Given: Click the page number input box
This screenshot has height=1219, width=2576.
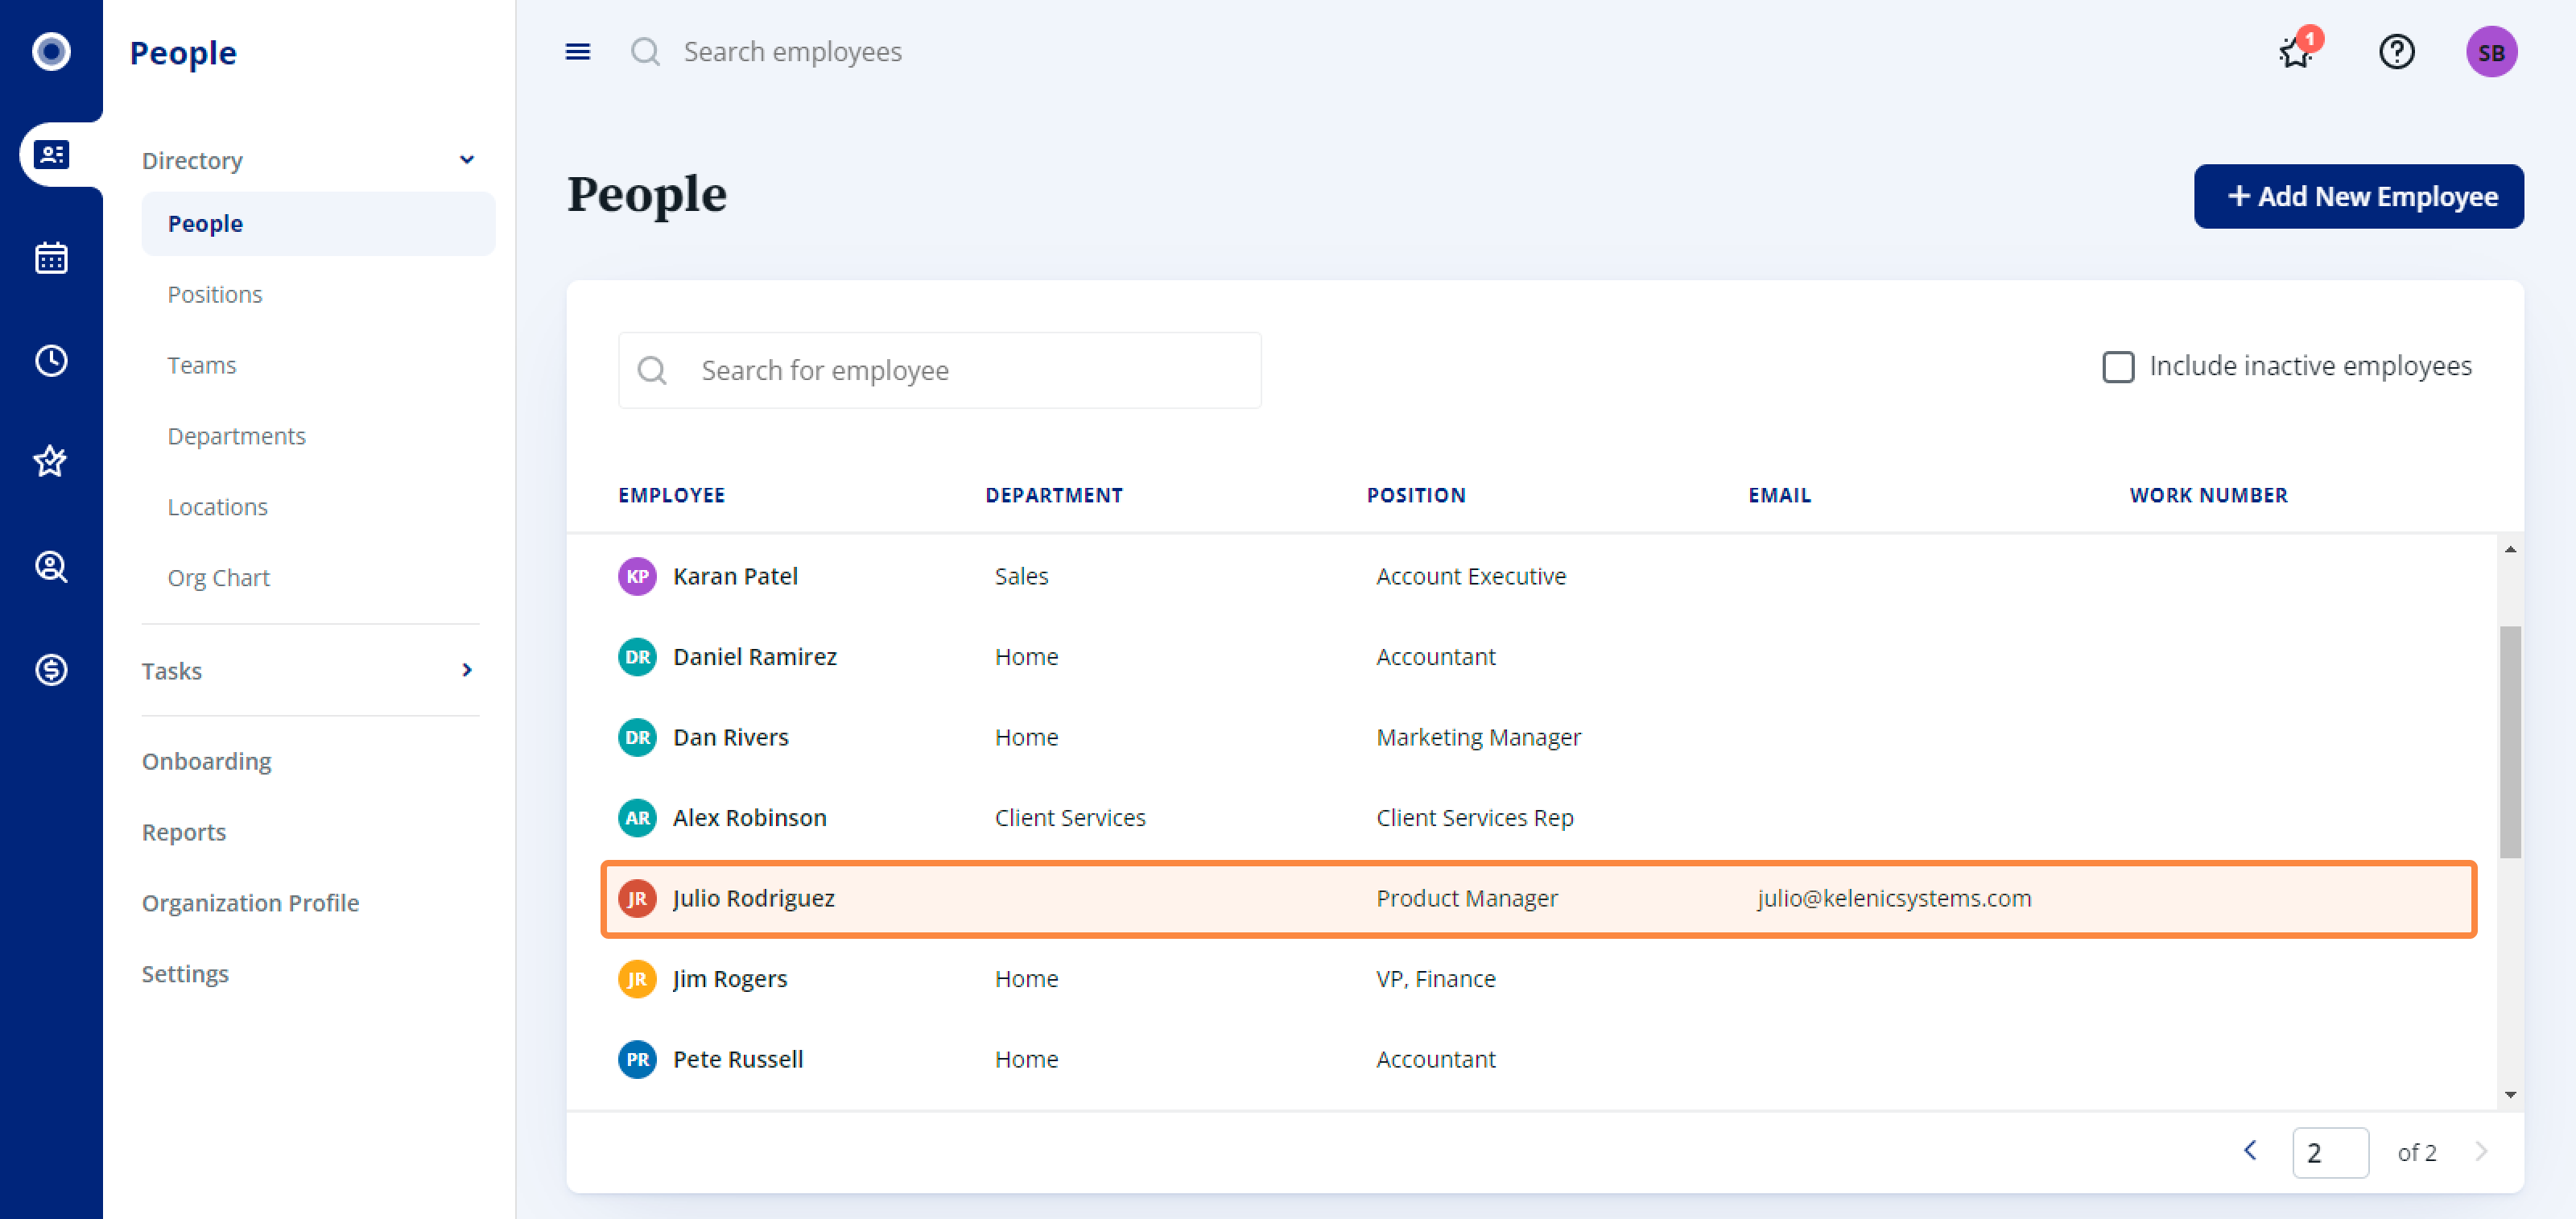Looking at the screenshot, I should click(2330, 1152).
